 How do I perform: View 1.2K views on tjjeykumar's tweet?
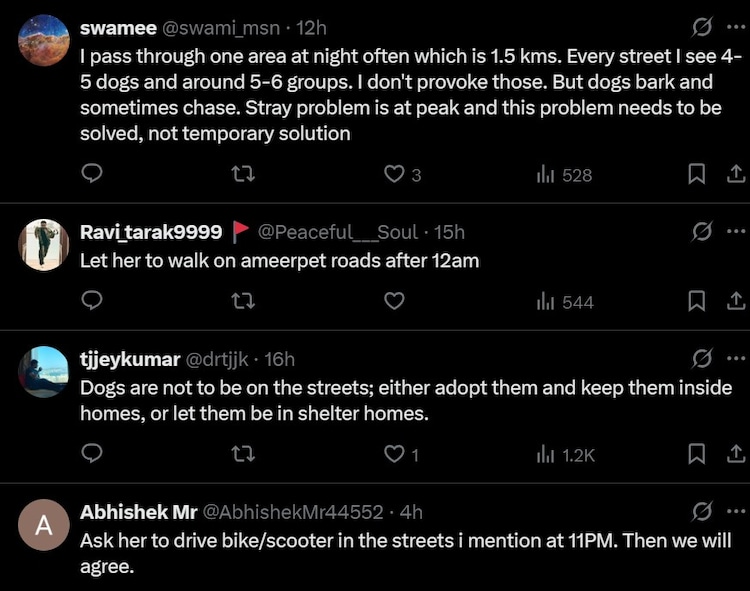567,455
